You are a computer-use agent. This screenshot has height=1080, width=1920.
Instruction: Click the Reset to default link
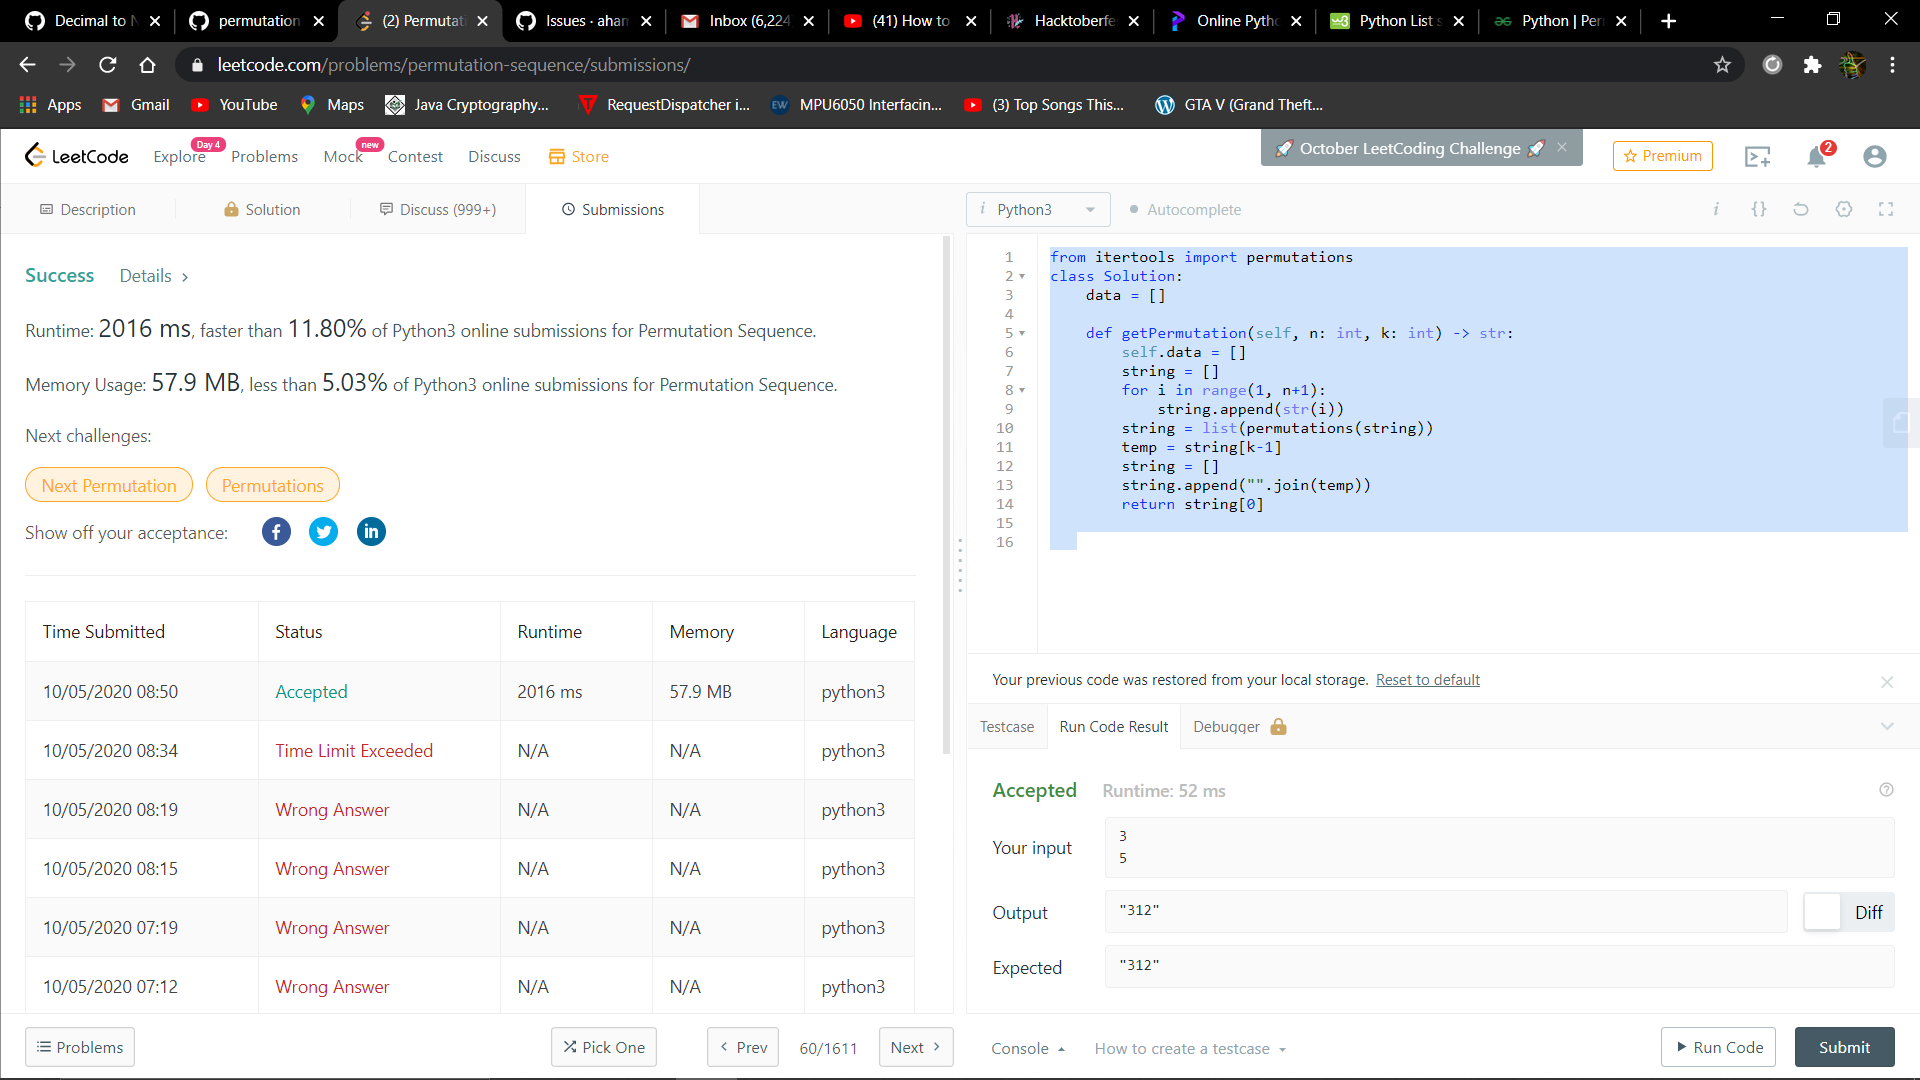click(1427, 680)
